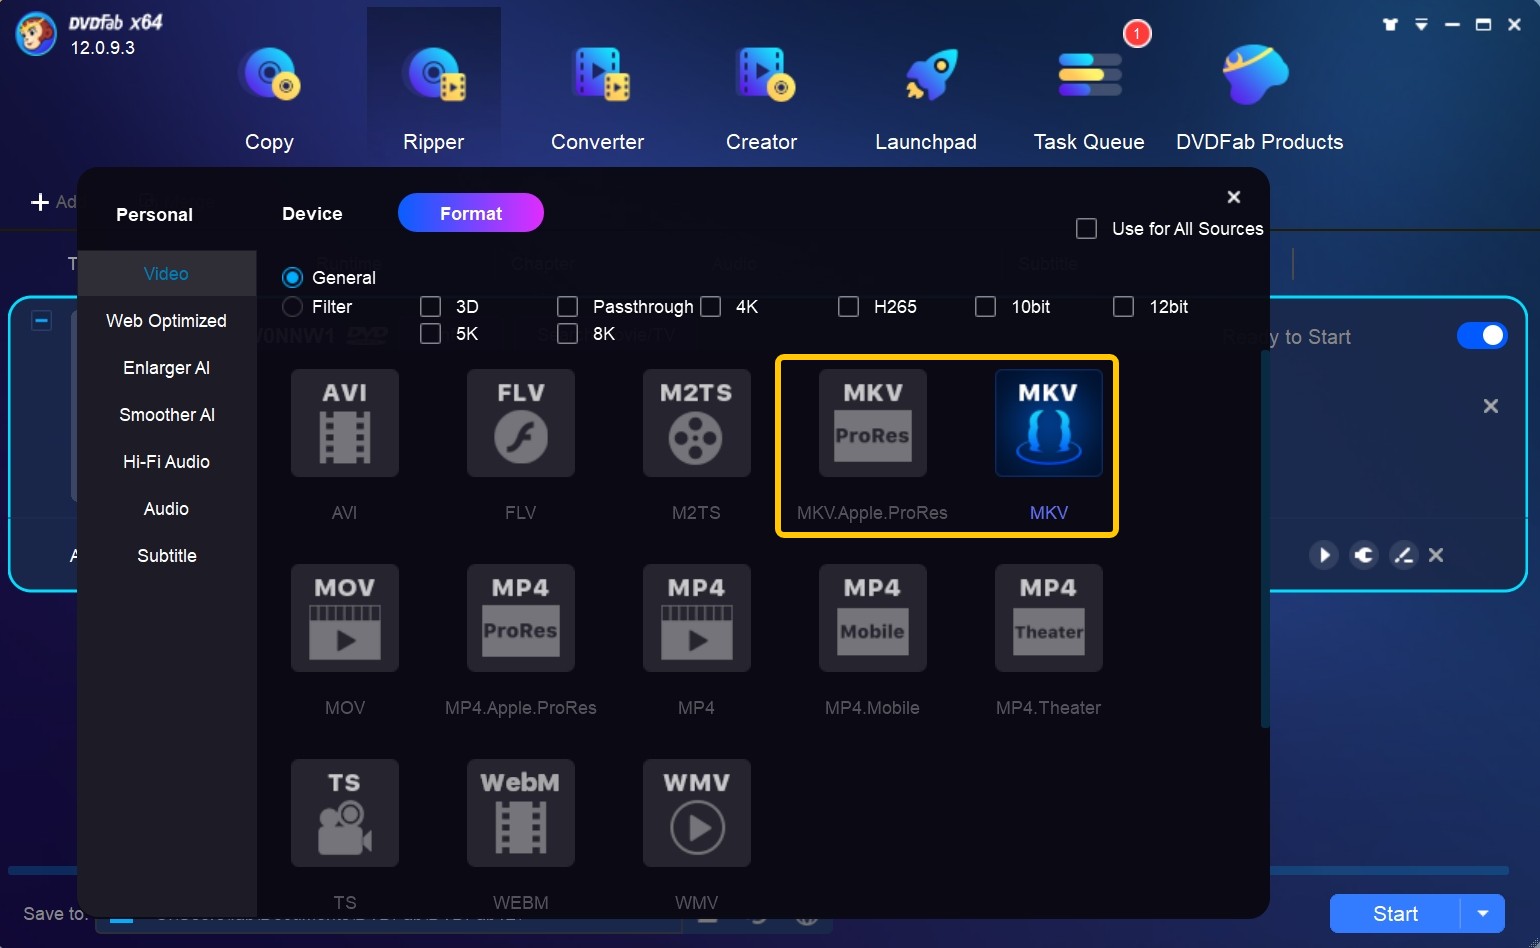
Task: Select the plain MP4 format icon
Action: point(697,618)
